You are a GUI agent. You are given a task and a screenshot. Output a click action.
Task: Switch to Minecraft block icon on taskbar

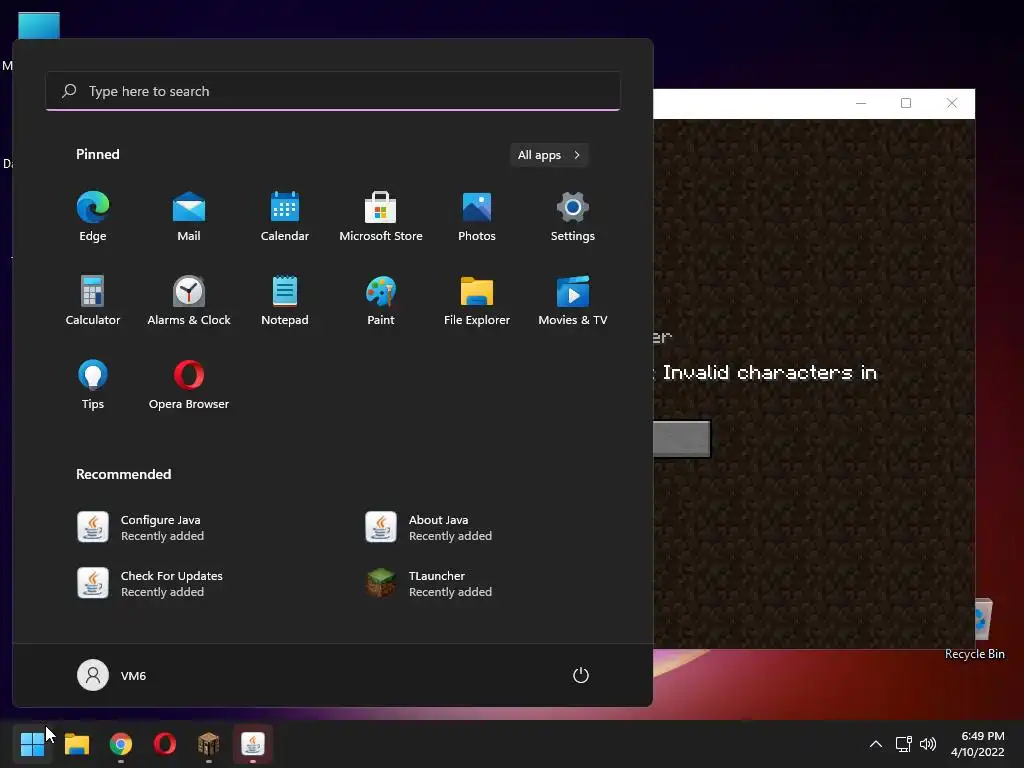tap(208, 743)
